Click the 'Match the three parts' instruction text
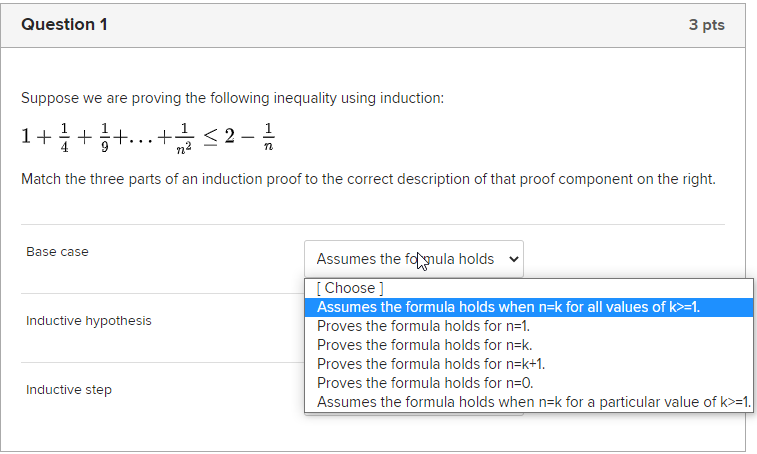Image resolution: width=757 pixels, height=454 pixels. (368, 179)
